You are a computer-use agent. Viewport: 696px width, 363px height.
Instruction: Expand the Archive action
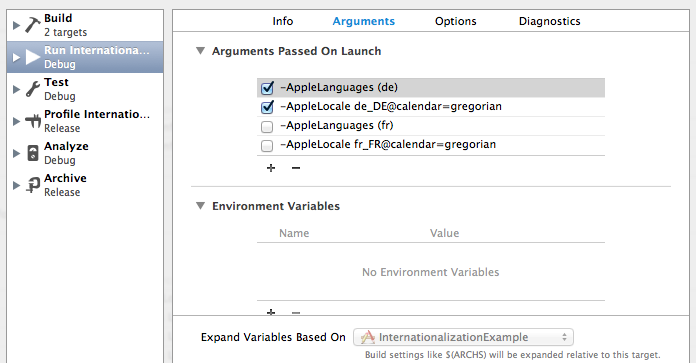(x=16, y=185)
